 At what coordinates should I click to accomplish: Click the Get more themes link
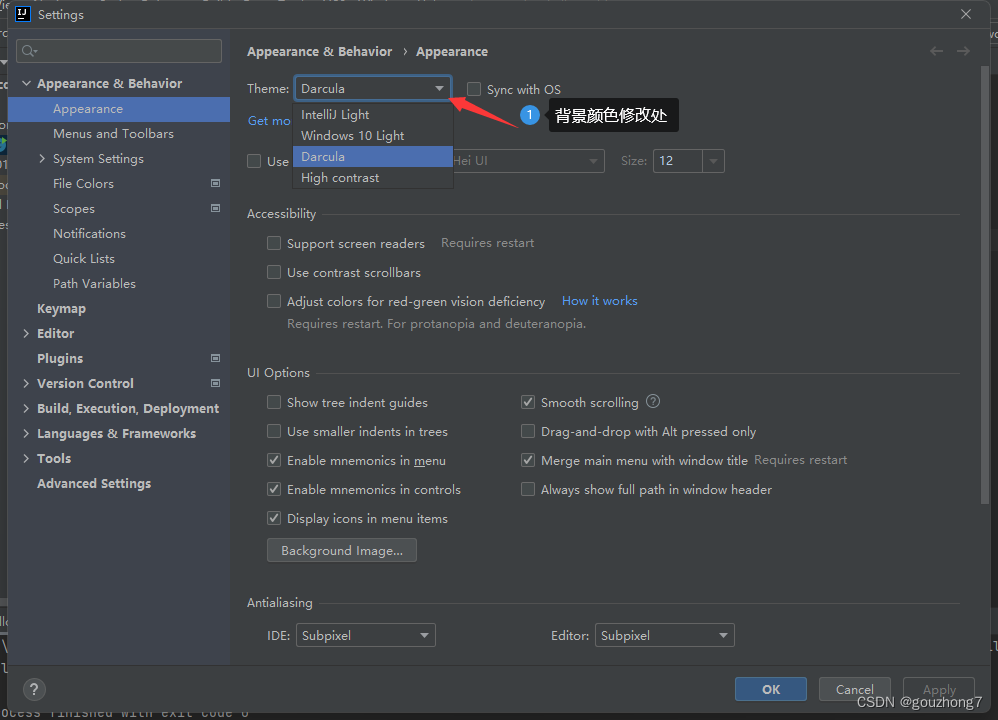coord(269,120)
